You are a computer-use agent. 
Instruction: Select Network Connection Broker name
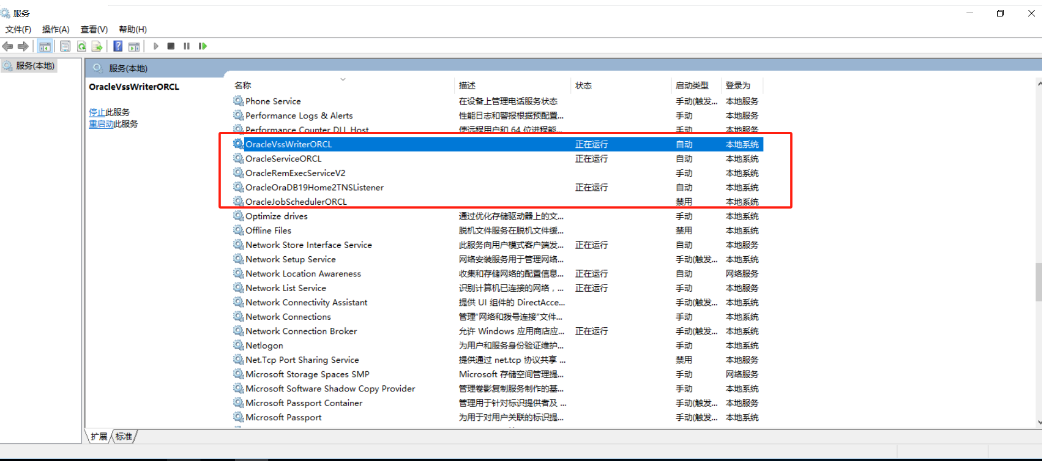pos(301,331)
